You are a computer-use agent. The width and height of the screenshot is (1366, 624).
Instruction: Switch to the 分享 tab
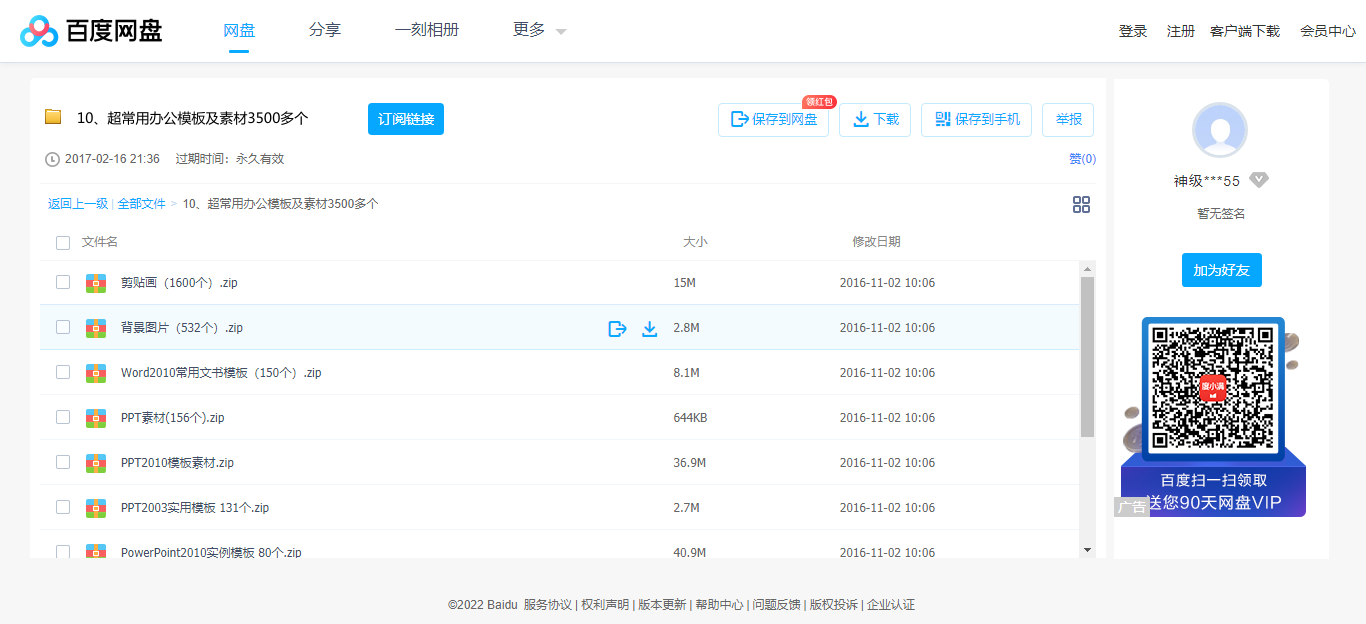pyautogui.click(x=325, y=30)
